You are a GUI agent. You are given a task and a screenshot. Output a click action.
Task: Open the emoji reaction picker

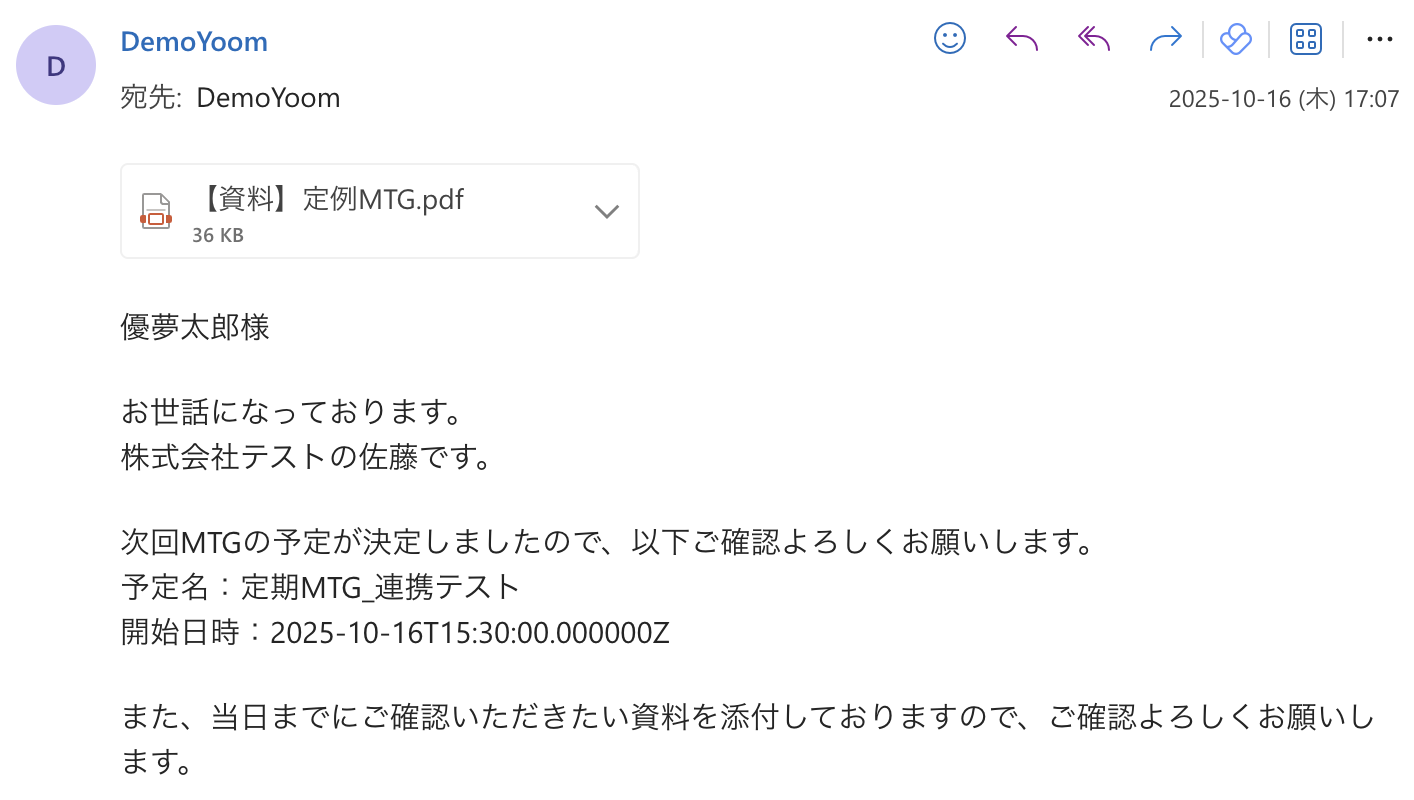point(949,39)
